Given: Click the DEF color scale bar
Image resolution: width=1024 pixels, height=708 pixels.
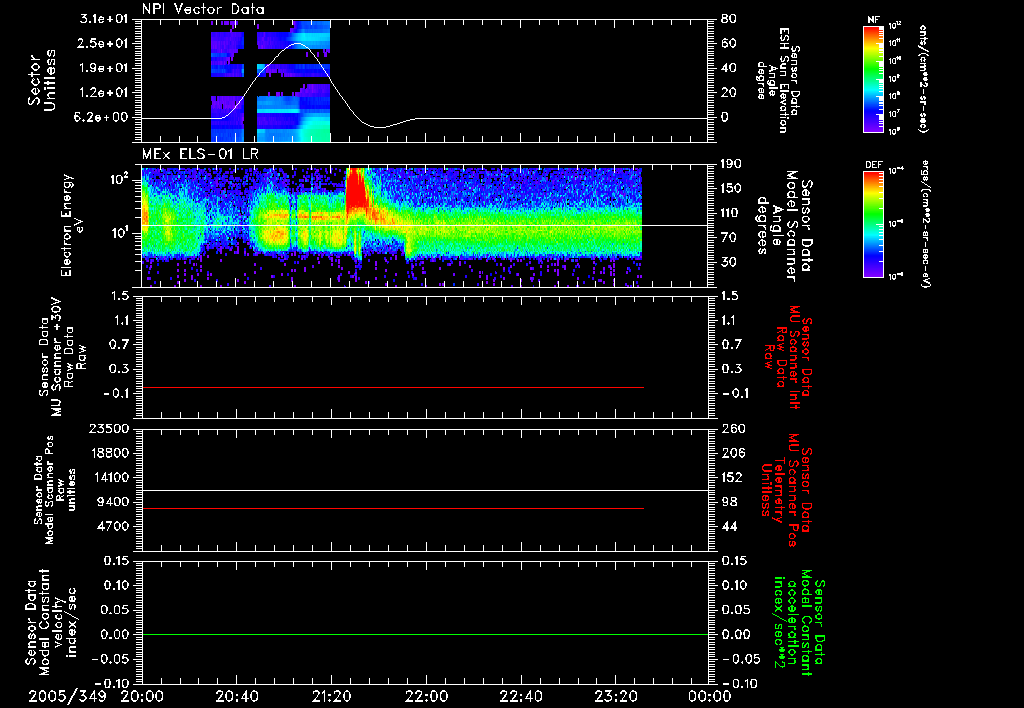Looking at the screenshot, I should (873, 224).
